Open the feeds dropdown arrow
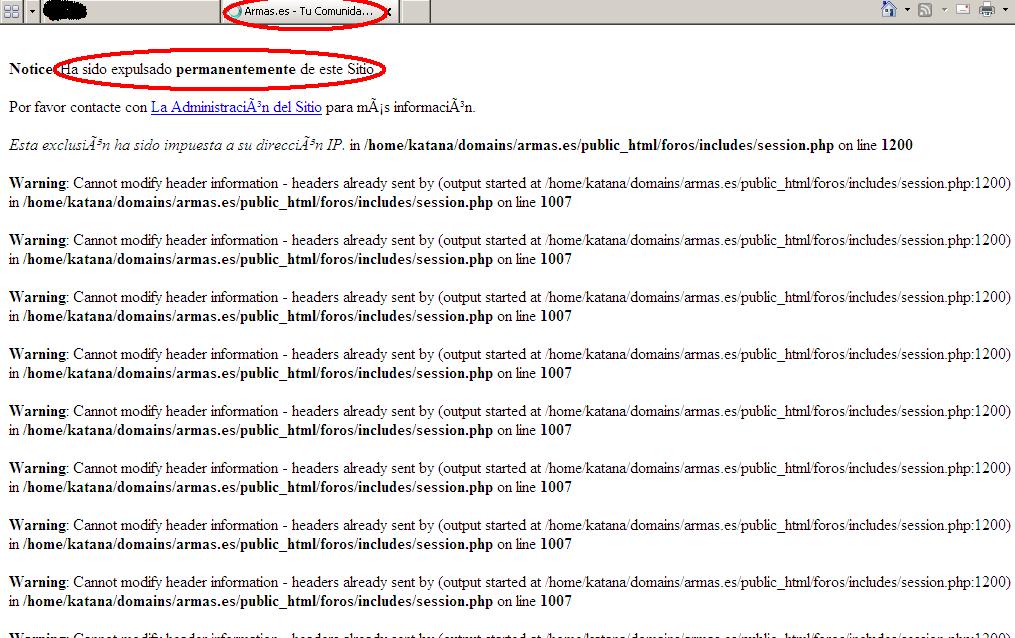Image resolution: width=1015 pixels, height=638 pixels. tap(944, 10)
